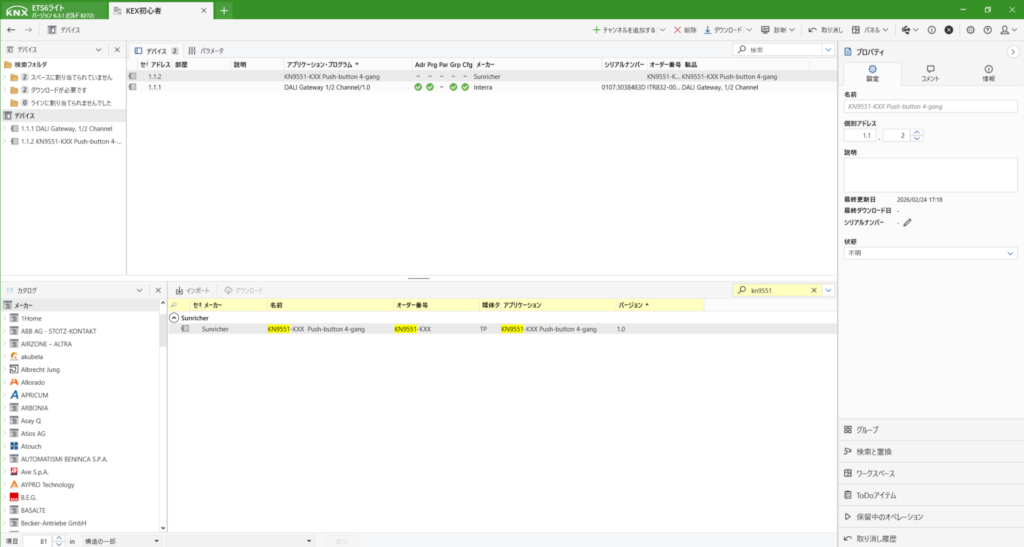This screenshot has width=1024, height=547.
Task: Increase the individual address stepper value
Action: click(918, 132)
